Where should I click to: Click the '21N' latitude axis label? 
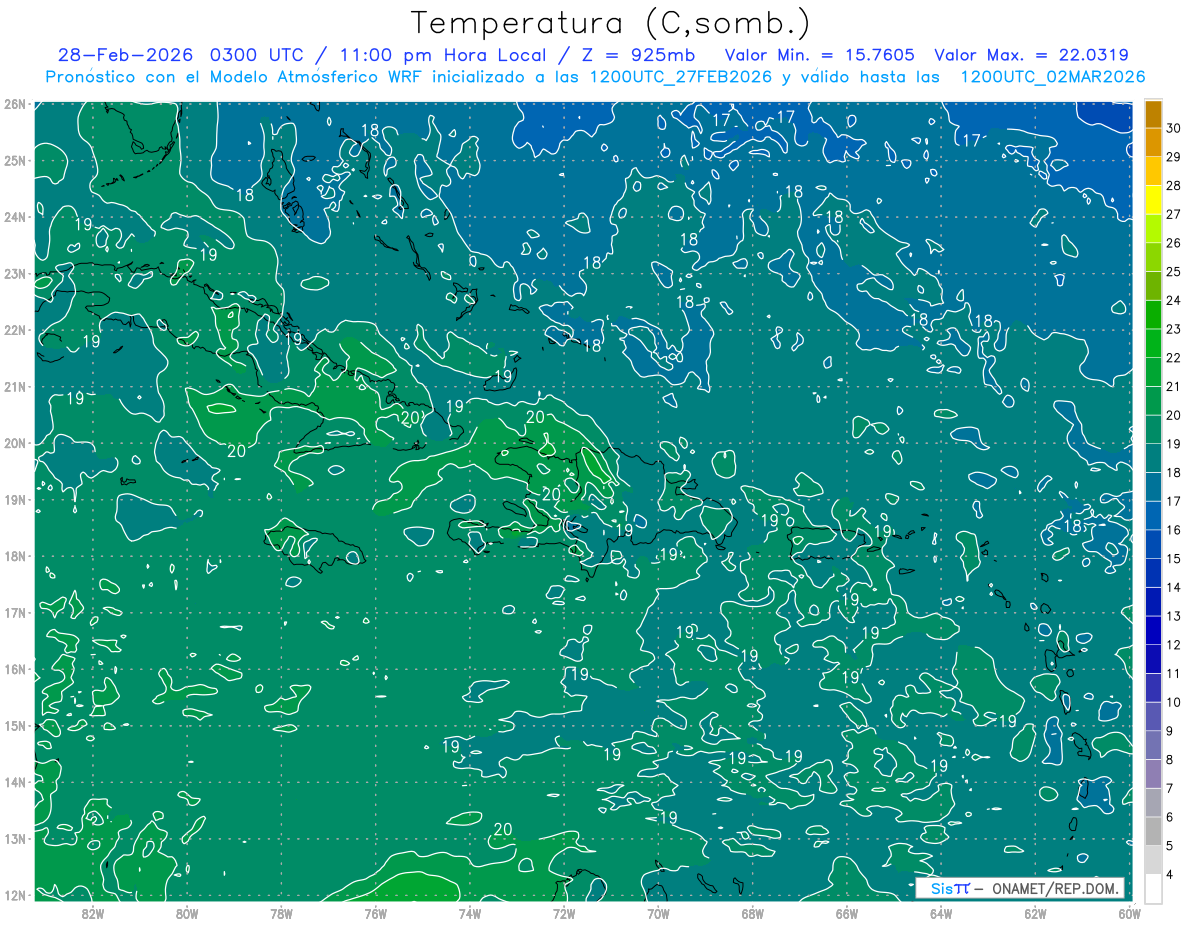tap(14, 386)
